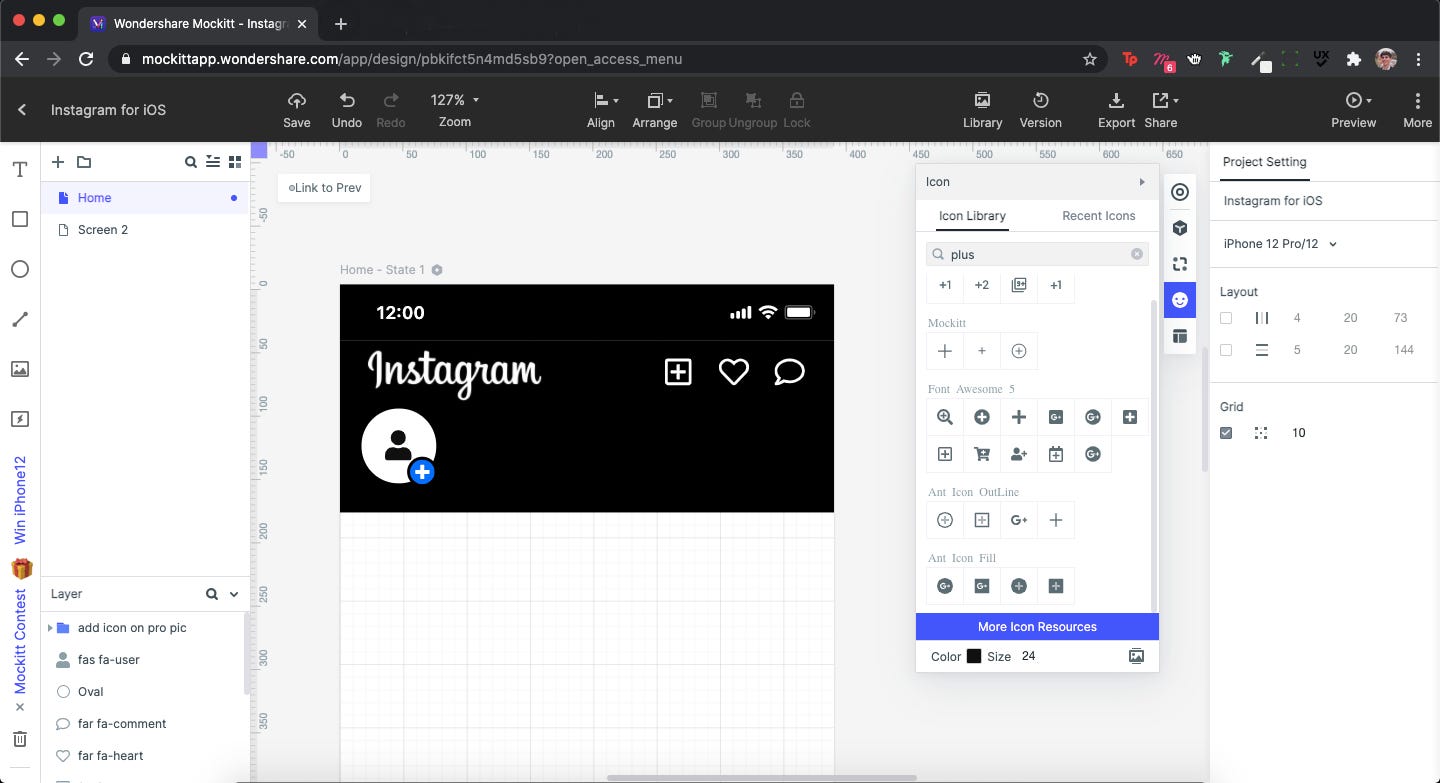Clear the plus search field

(1137, 254)
